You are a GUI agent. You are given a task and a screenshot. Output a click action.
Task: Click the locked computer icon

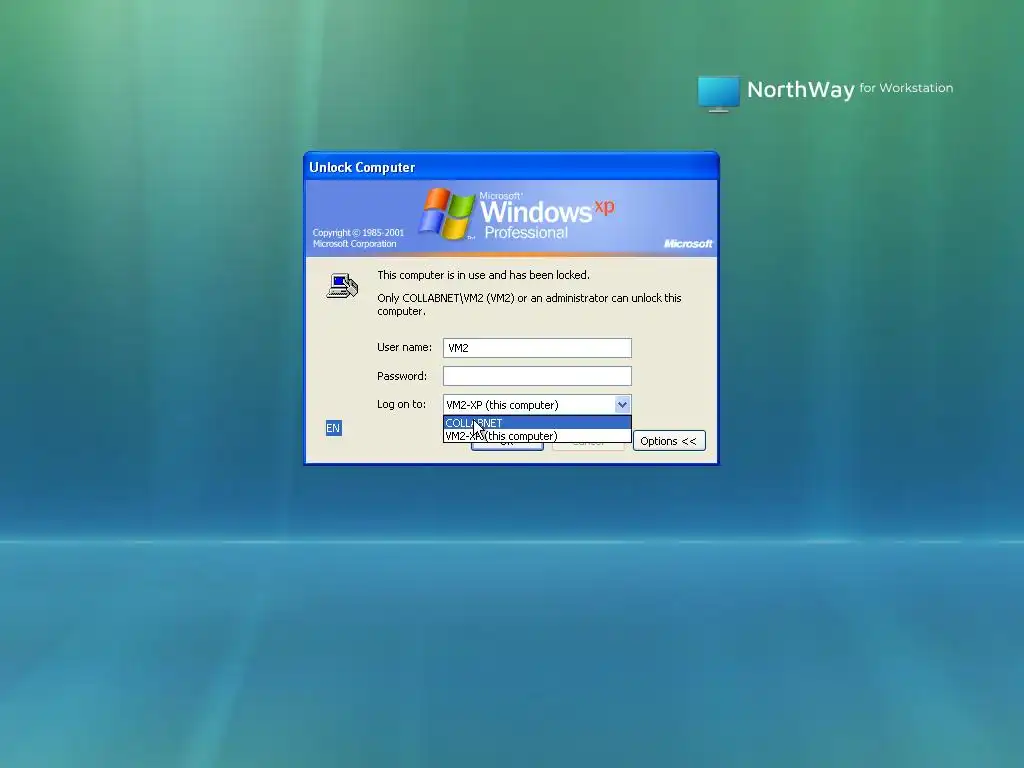click(342, 286)
